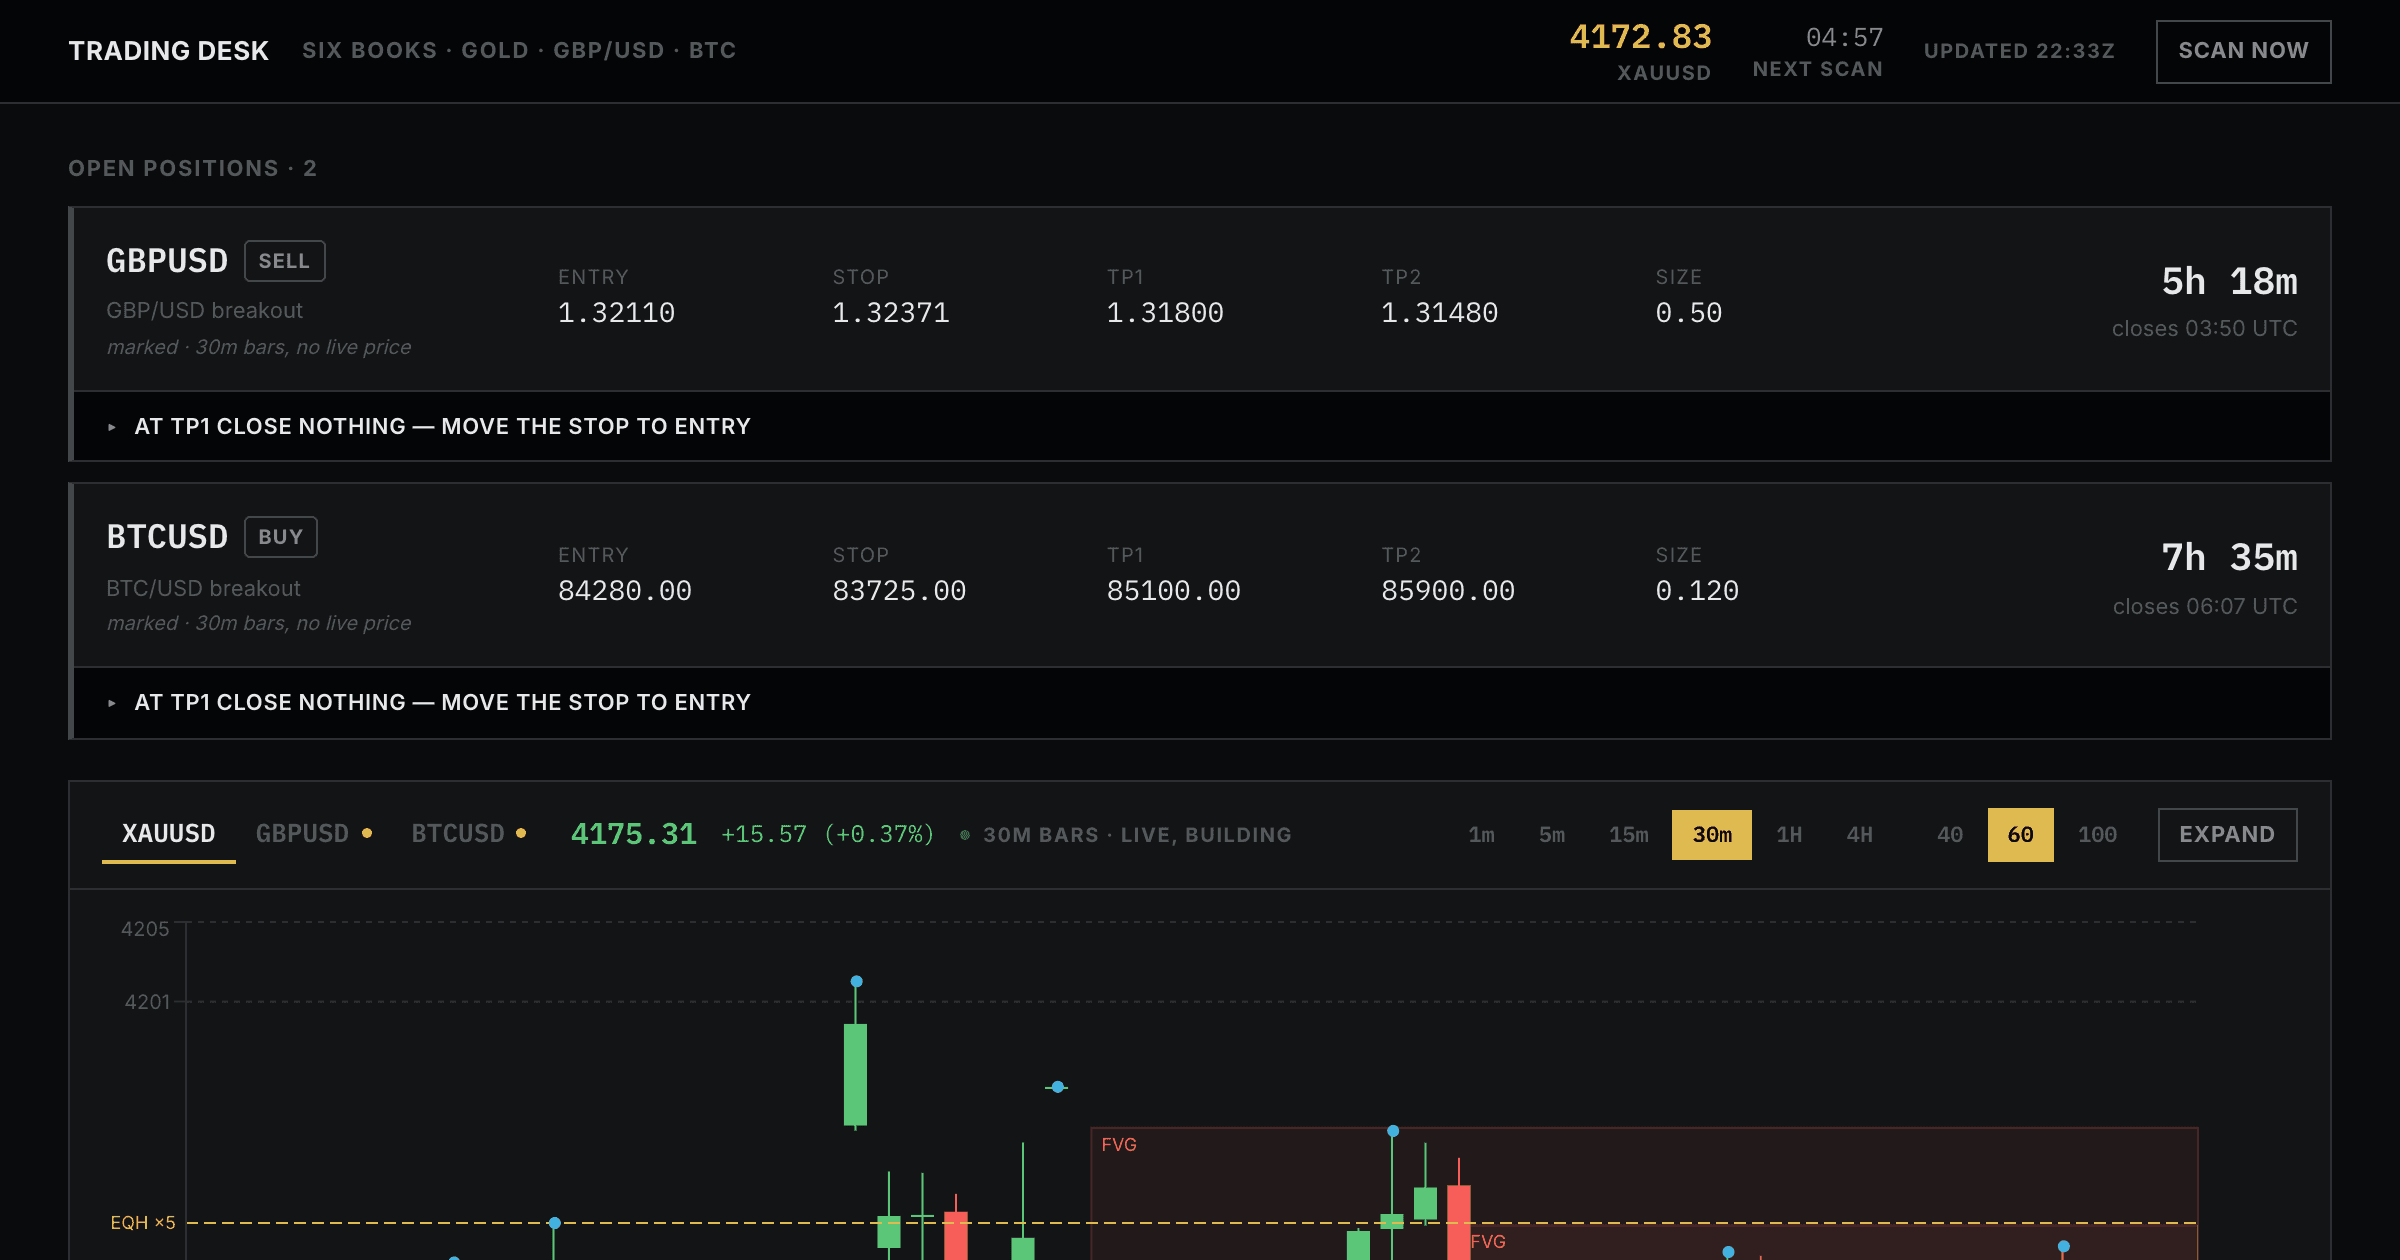Screen dimensions: 2400x1260
Task: Click the GBPUSD SELL badge
Action: tap(284, 261)
